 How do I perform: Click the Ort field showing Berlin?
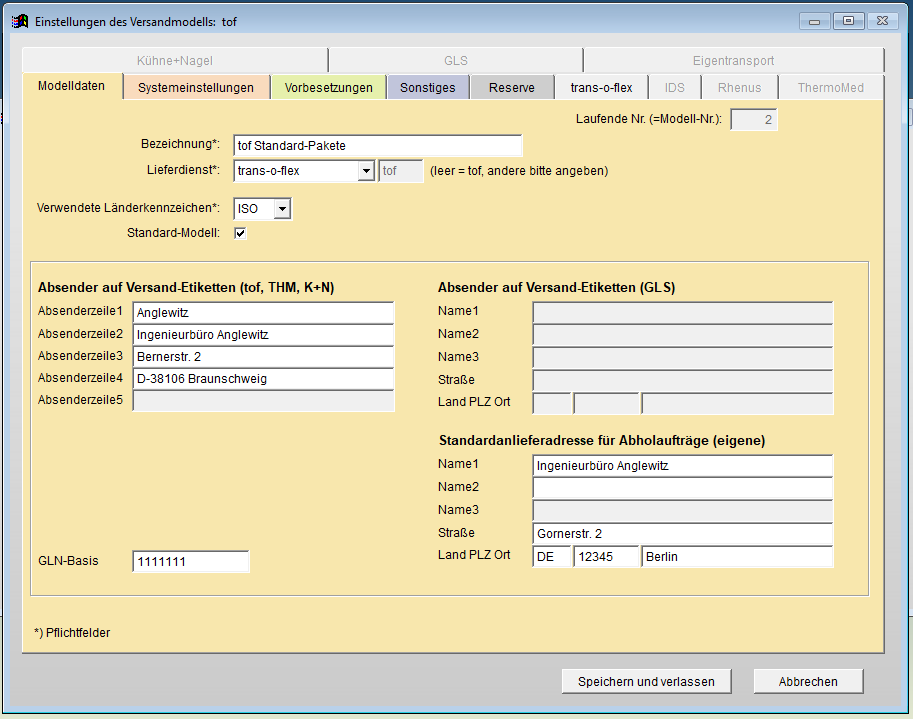coord(737,557)
